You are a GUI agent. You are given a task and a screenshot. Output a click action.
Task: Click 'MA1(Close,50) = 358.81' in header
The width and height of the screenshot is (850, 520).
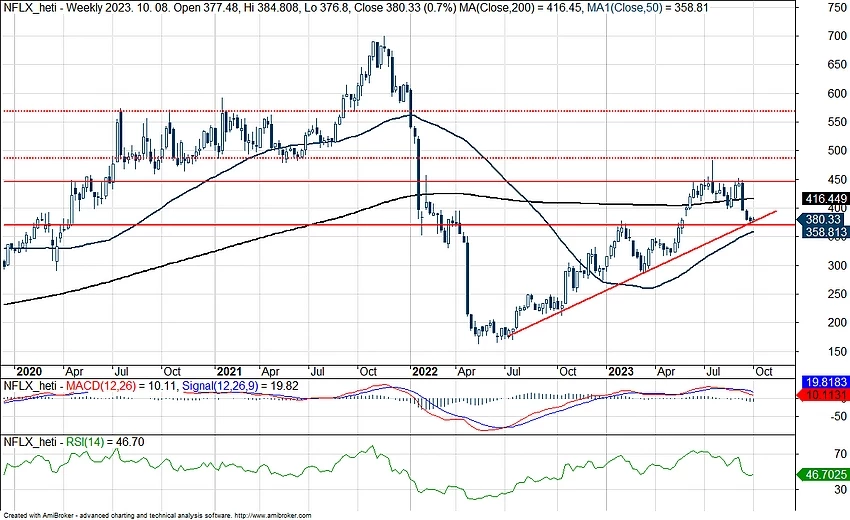(x=648, y=8)
